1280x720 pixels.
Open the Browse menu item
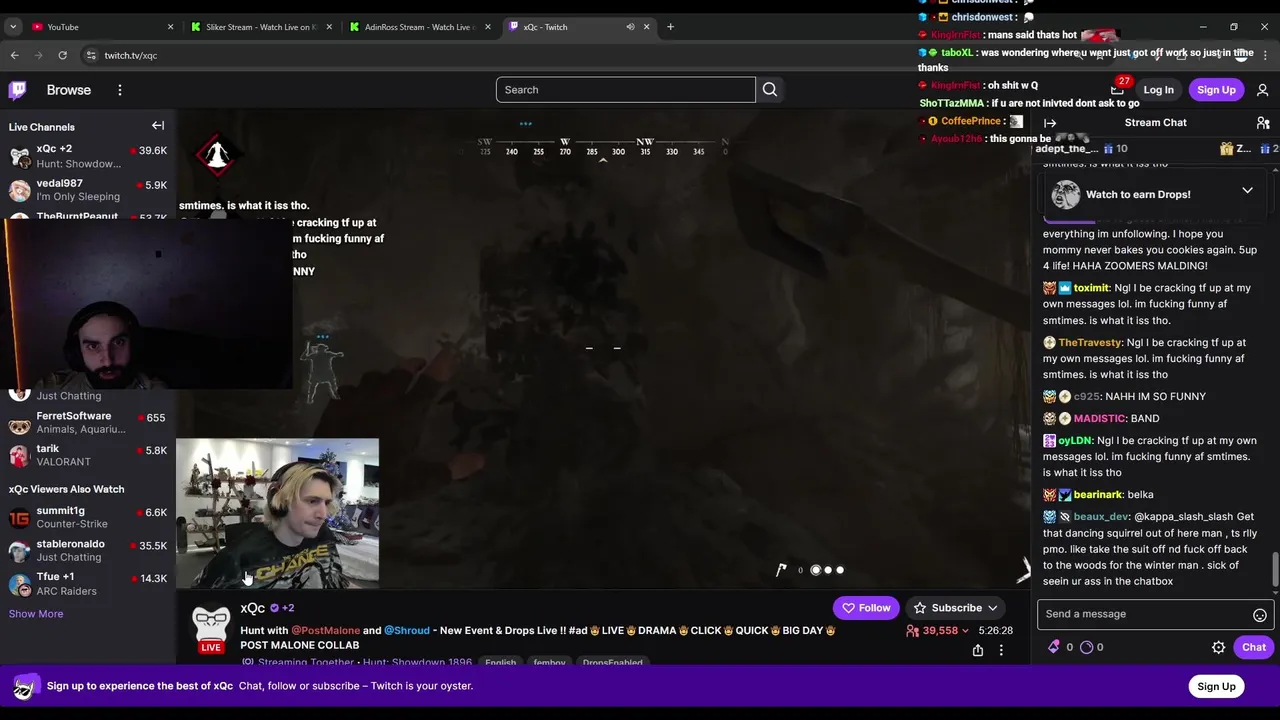(x=69, y=90)
